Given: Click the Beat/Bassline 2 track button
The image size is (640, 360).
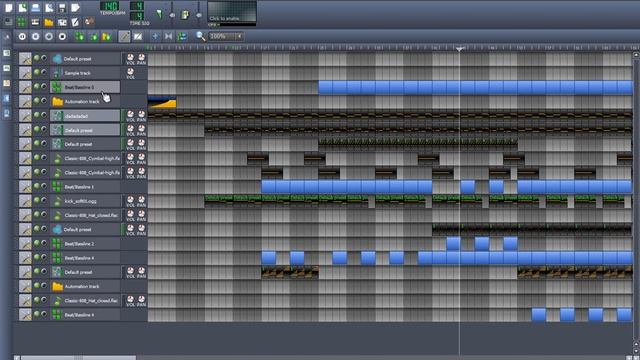Looking at the screenshot, I should tap(85, 244).
